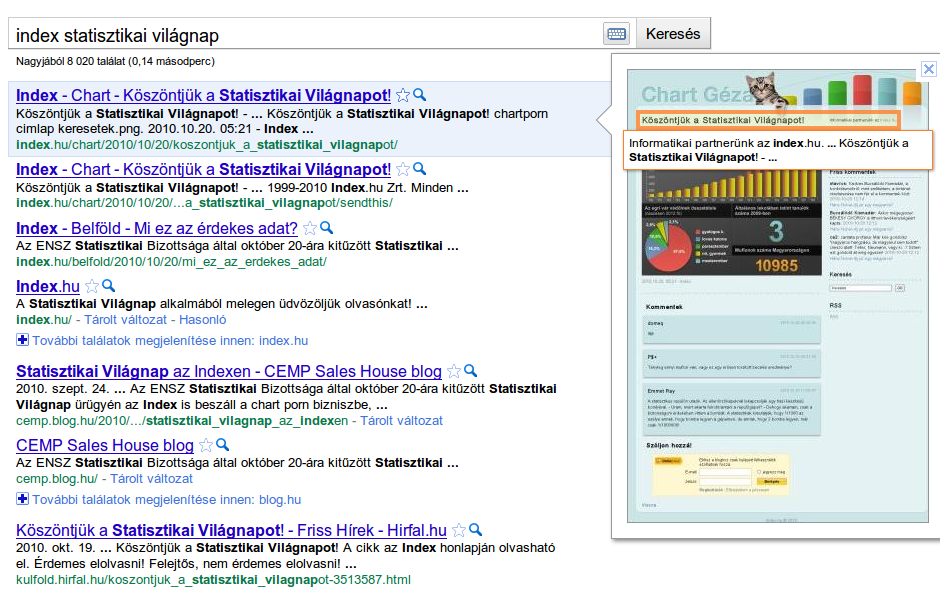Click magnifier beside 'CEMP Sales House blog' title

pyautogui.click(x=222, y=445)
